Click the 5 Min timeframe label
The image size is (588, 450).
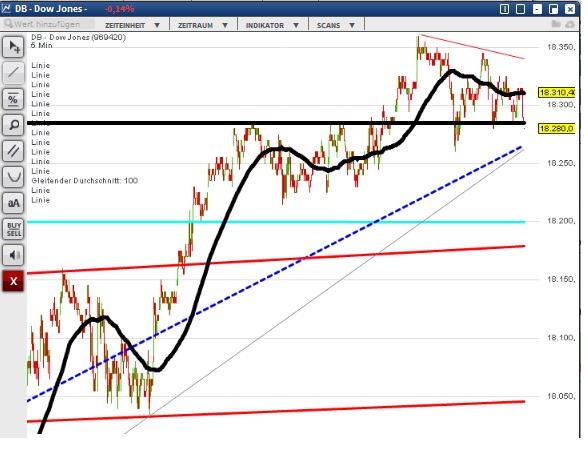42,45
